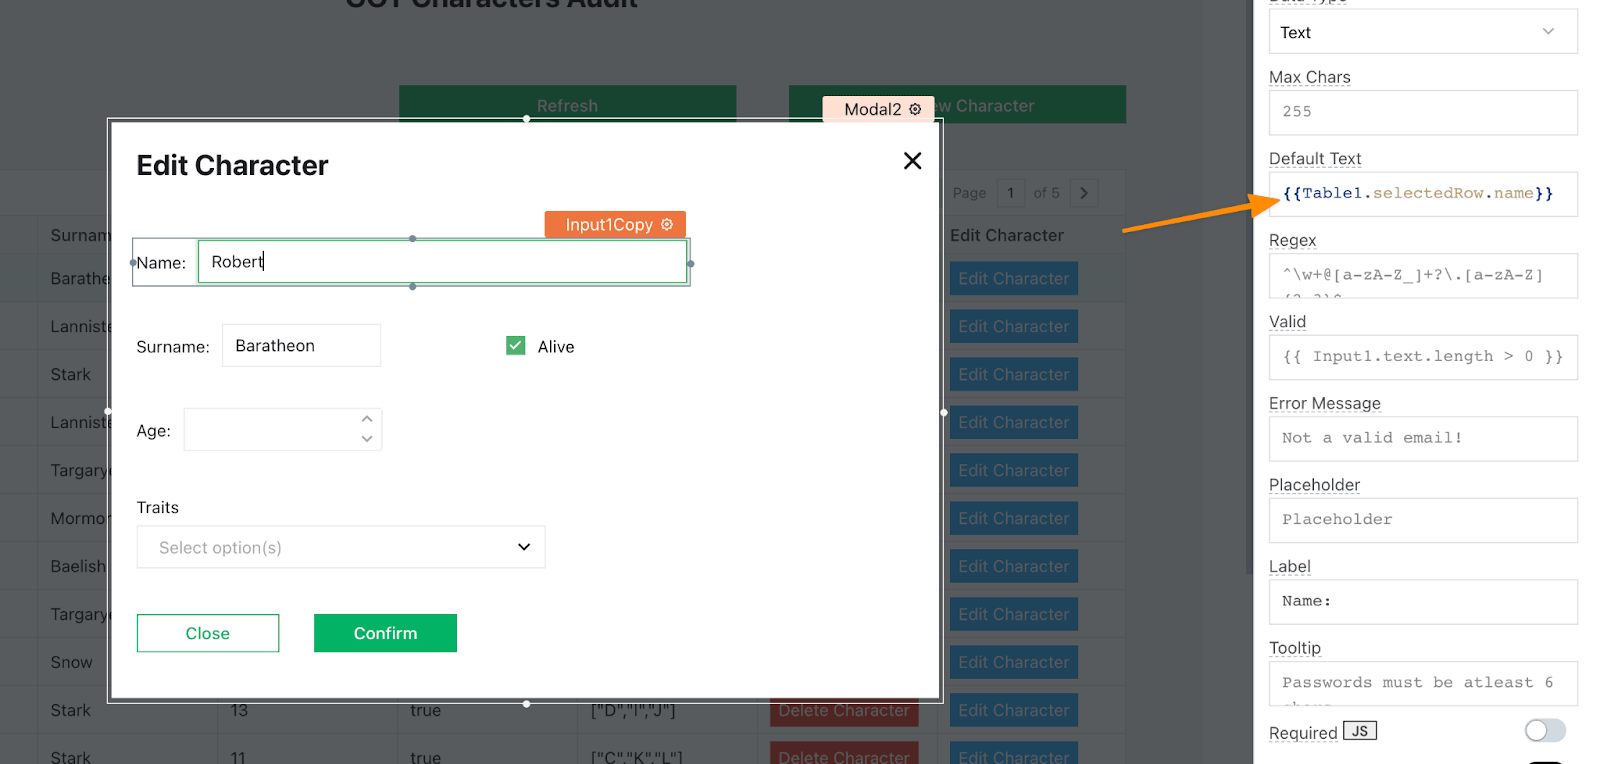The width and height of the screenshot is (1600, 764).
Task: Click the Age field decrement arrow
Action: (367, 439)
